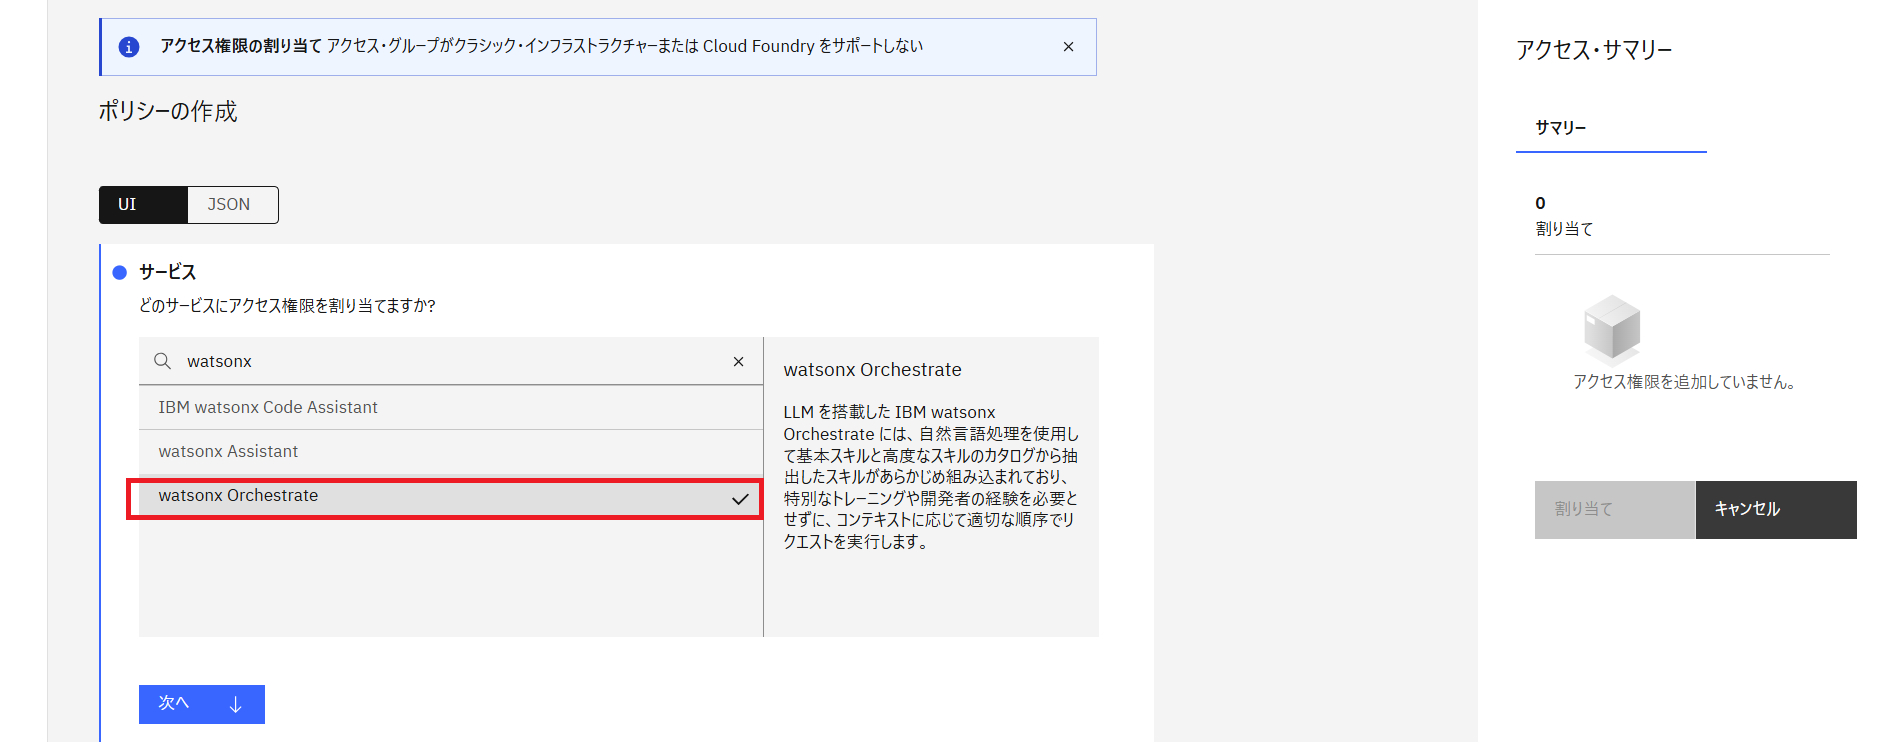The width and height of the screenshot is (1885, 742).
Task: Click the アクセス権限を追加していません message
Action: coord(1684,382)
